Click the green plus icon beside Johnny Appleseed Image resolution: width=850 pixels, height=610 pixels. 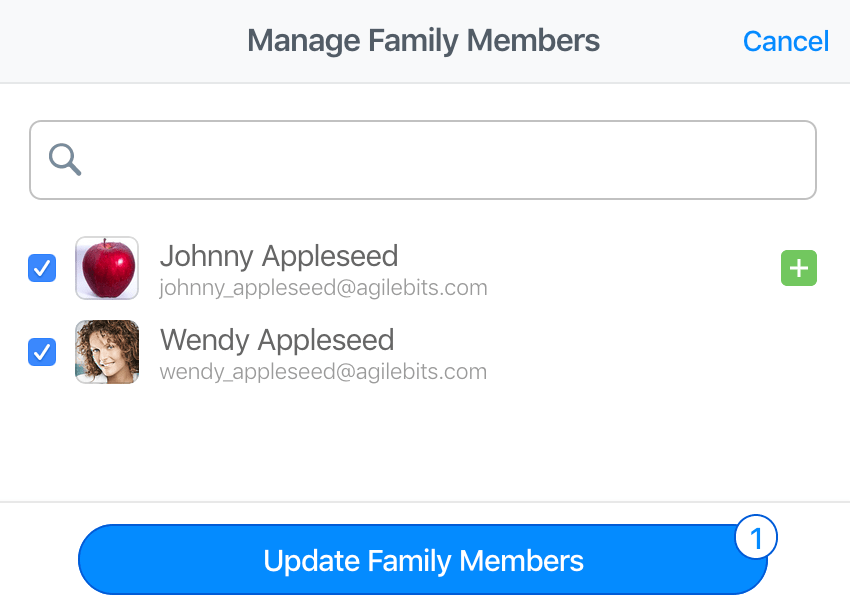point(799,268)
